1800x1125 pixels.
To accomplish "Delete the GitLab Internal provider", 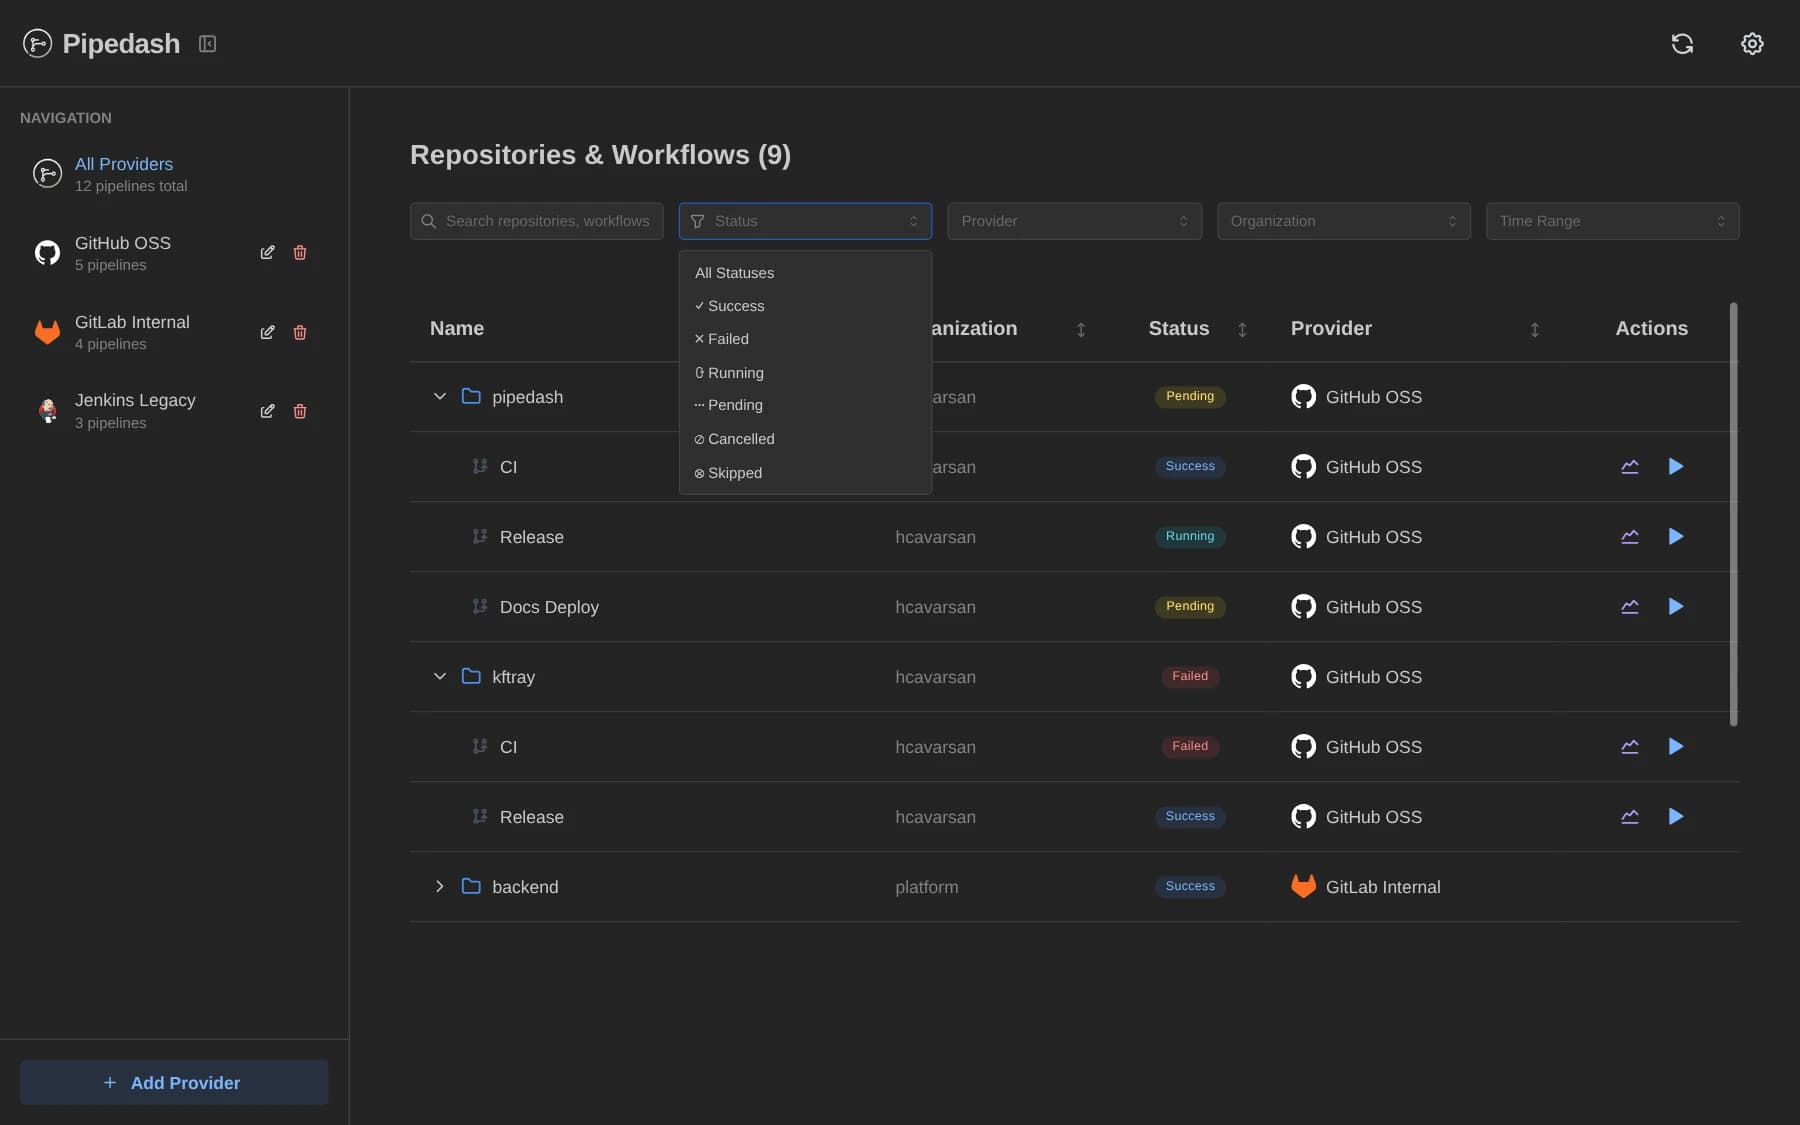I will [300, 332].
